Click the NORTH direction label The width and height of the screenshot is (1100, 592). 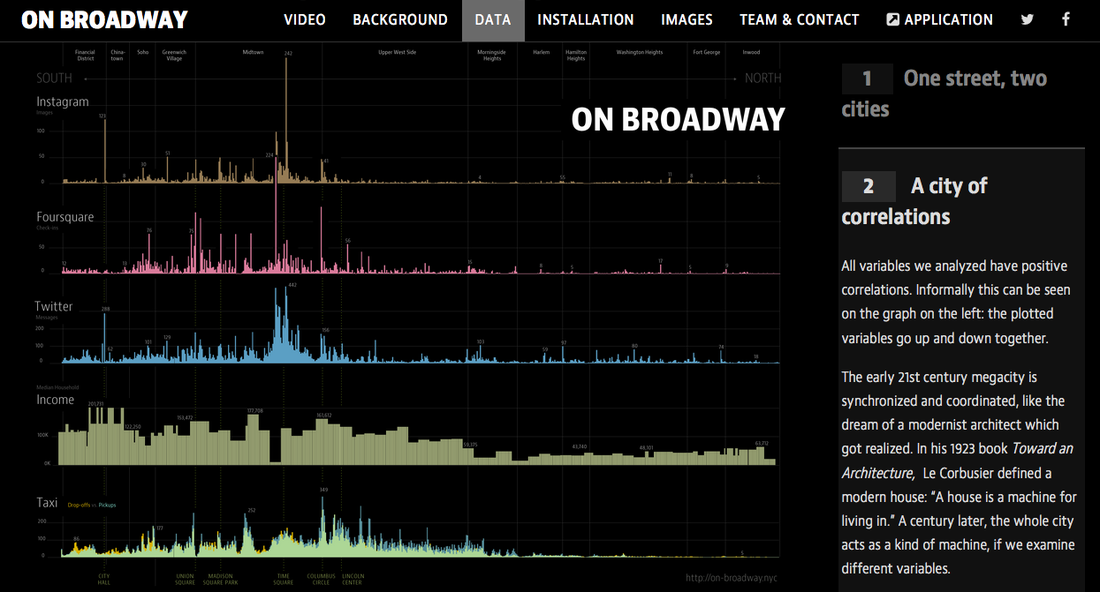(763, 79)
